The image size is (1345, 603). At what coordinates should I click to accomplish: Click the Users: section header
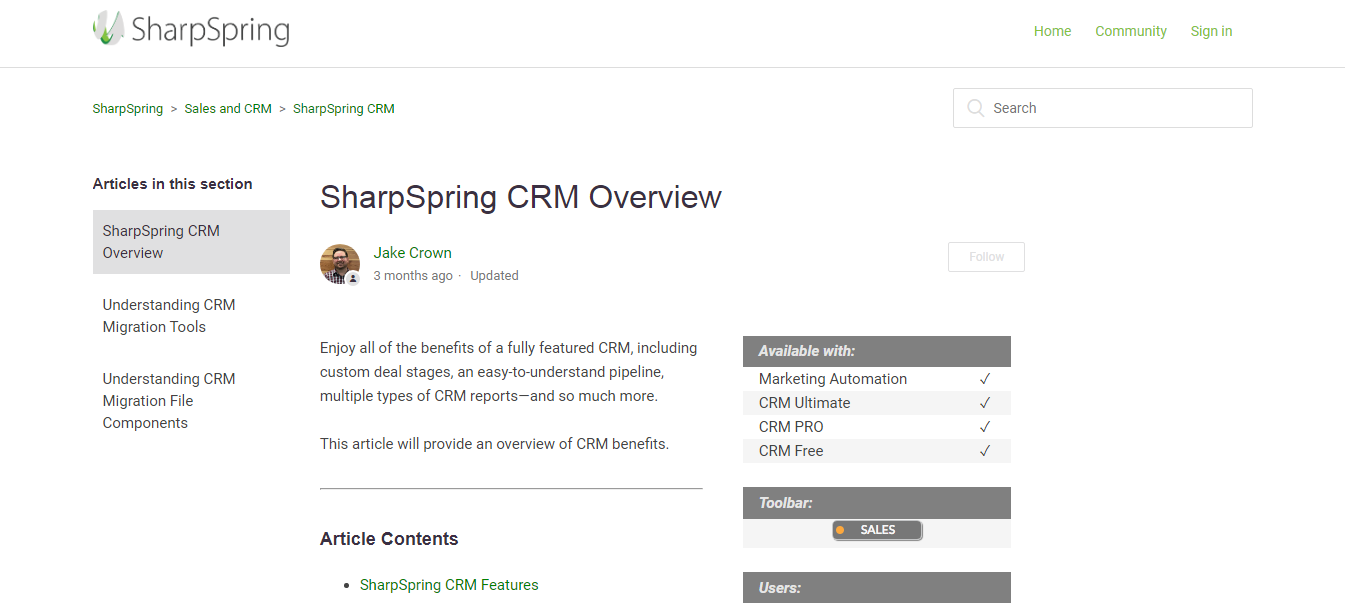pos(877,587)
